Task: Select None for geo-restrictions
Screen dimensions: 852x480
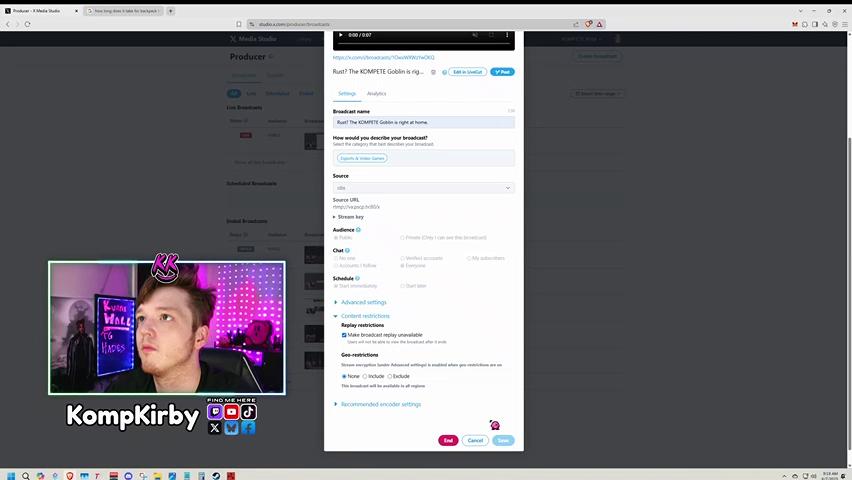Action: click(x=344, y=376)
